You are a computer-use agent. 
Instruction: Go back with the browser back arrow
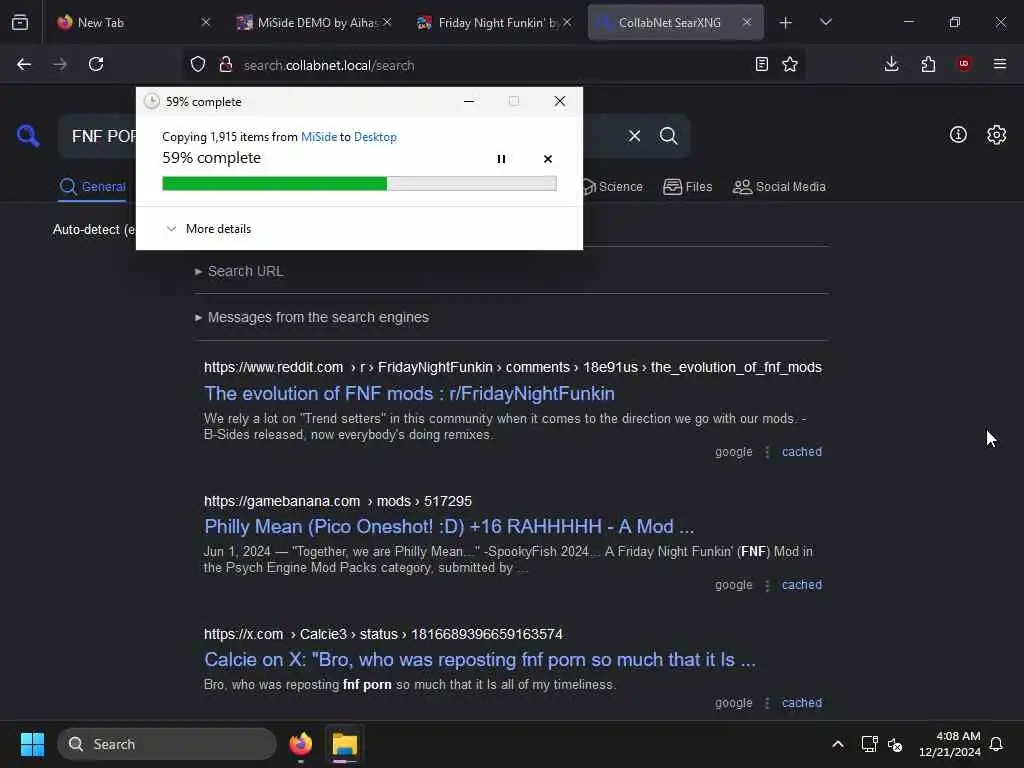24,64
